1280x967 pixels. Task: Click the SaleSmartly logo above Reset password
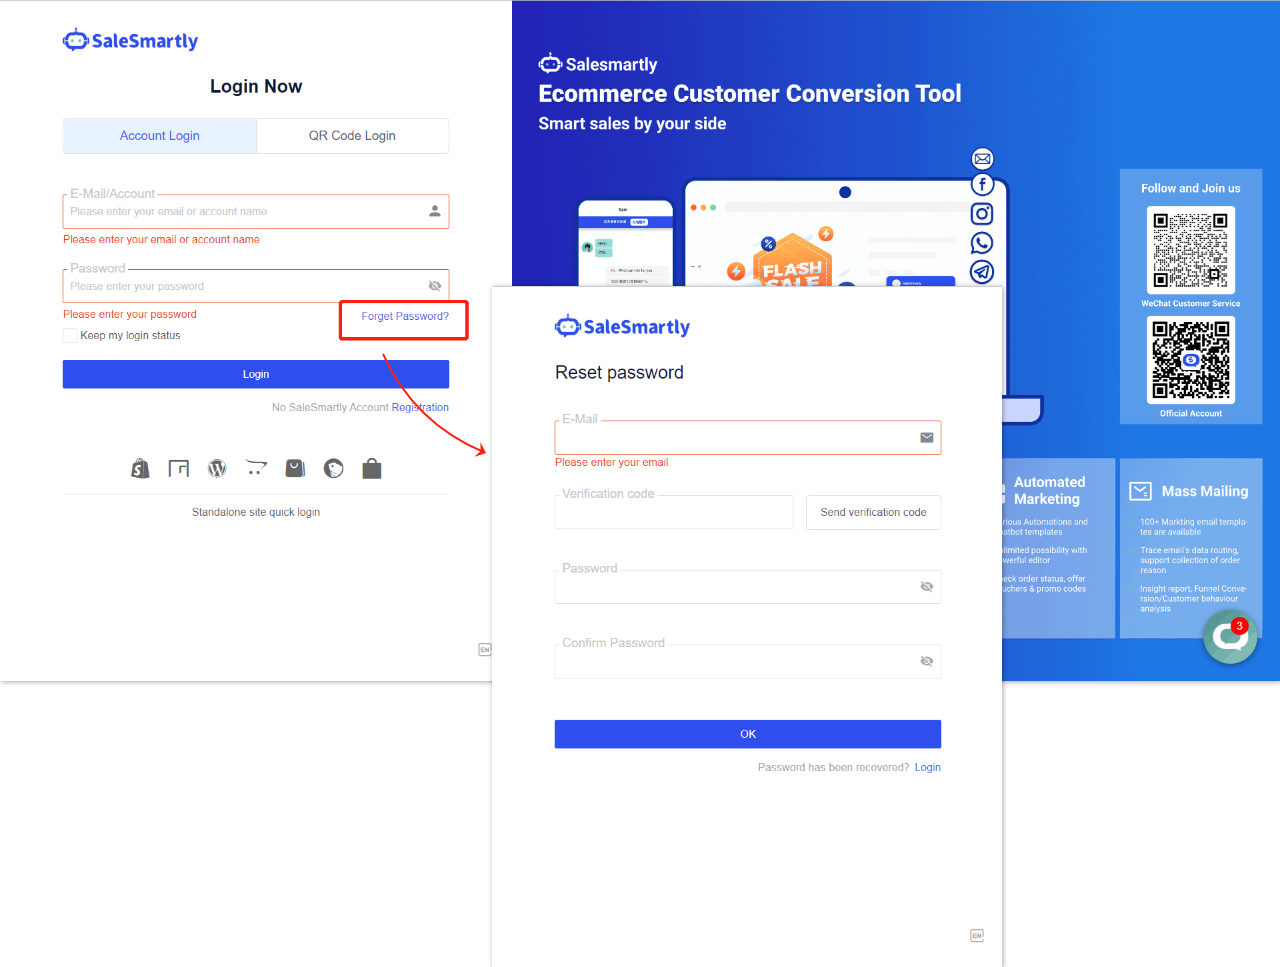pos(622,326)
